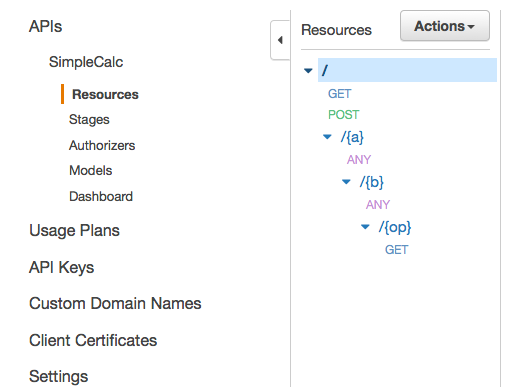Click the Resources panel heading
Screen dimensions: 507x387
[x=336, y=30]
